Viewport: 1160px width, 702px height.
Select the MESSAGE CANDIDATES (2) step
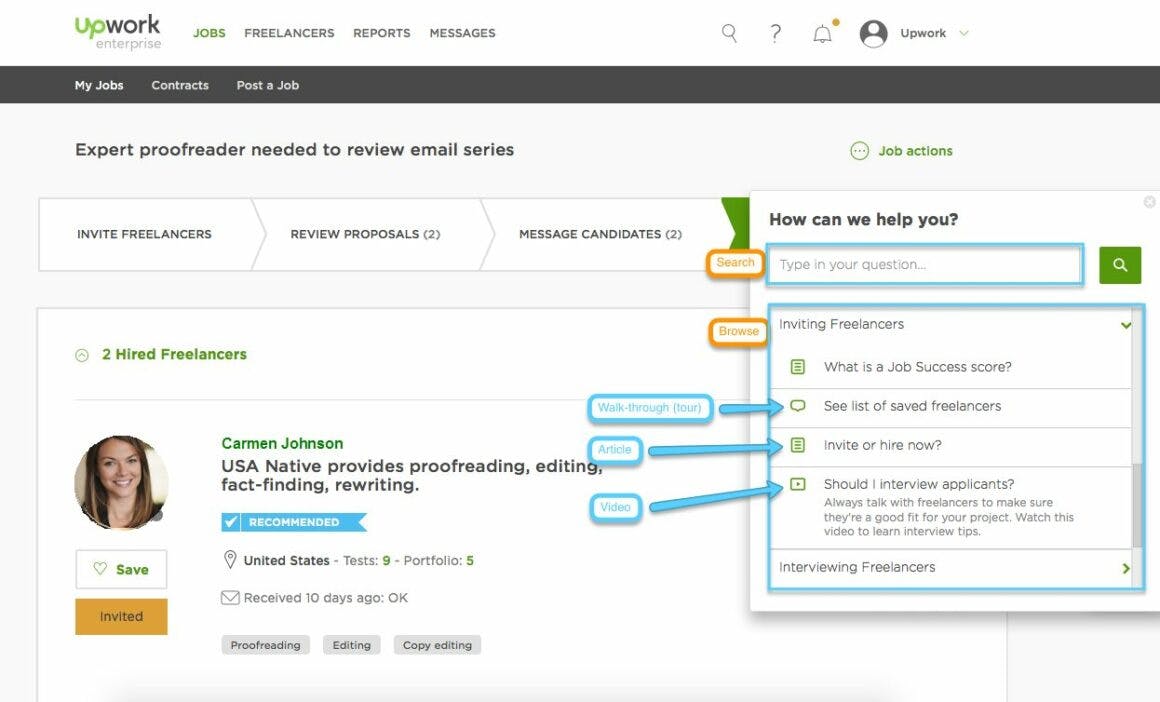(x=600, y=234)
